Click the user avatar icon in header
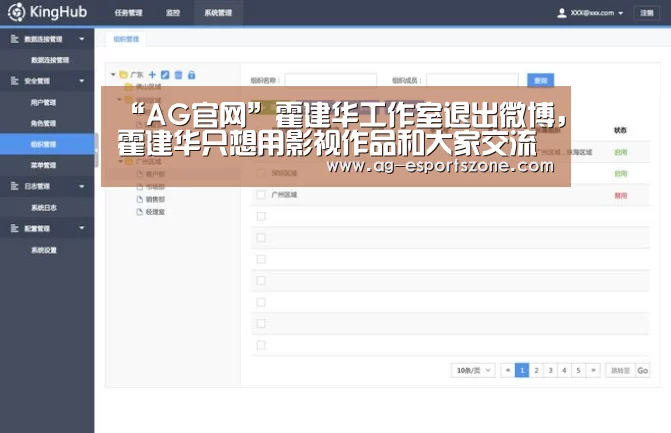671x433 pixels. (562, 13)
